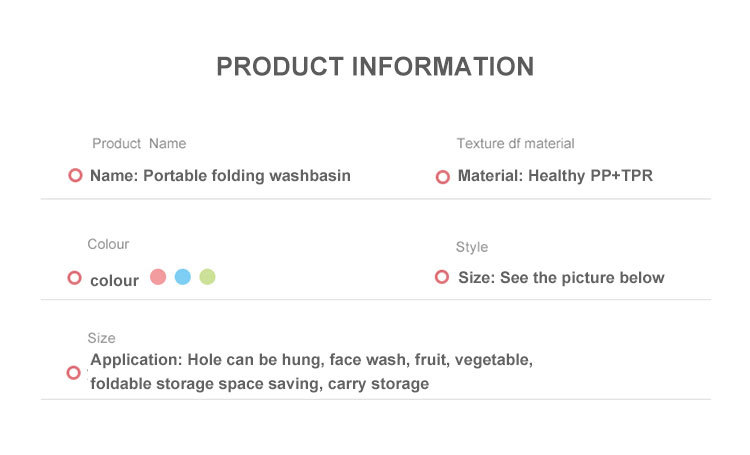Select the blue colour dot
750x455 pixels.
[183, 277]
